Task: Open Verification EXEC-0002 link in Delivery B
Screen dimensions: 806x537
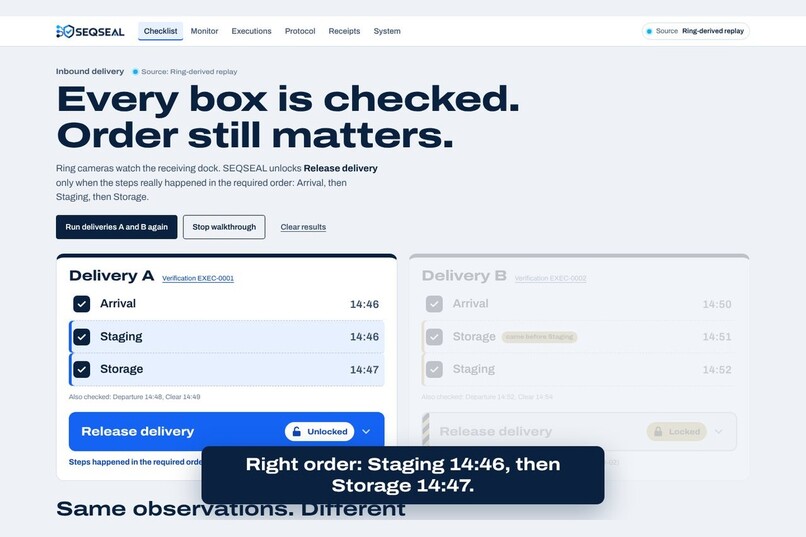Action: tap(551, 279)
